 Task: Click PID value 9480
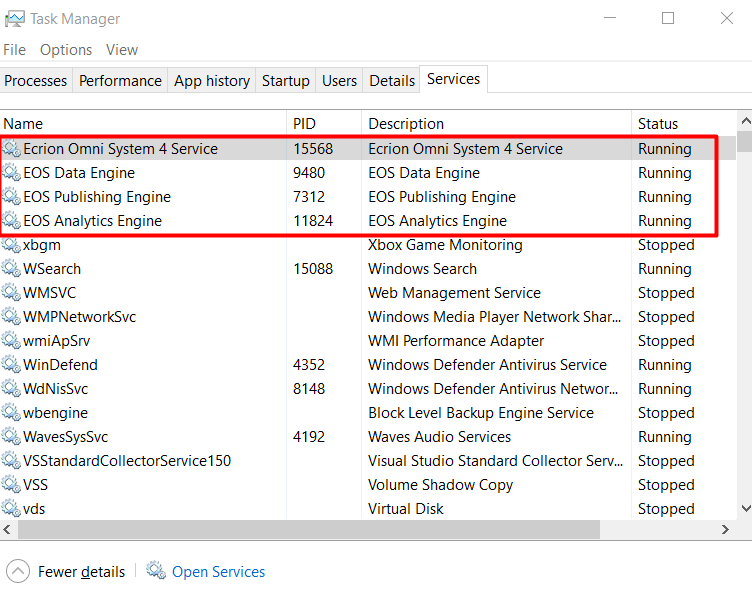click(x=309, y=173)
